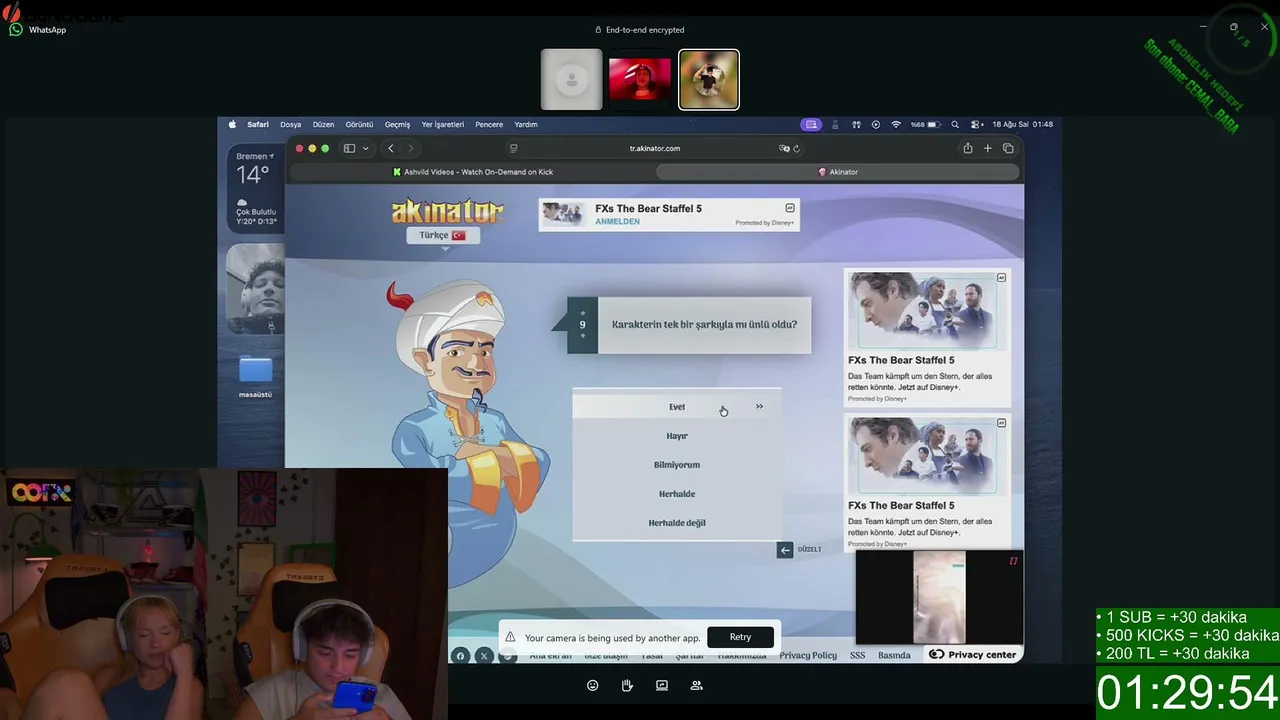Viewport: 1280px width, 720px height.
Task: Select the first participant thumbnail with blank avatar
Action: point(572,79)
